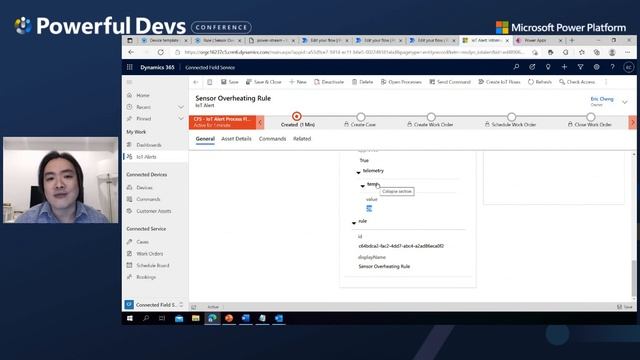Image resolution: width=640 pixels, height=360 pixels.
Task: Switch to the General tab
Action: [205, 139]
